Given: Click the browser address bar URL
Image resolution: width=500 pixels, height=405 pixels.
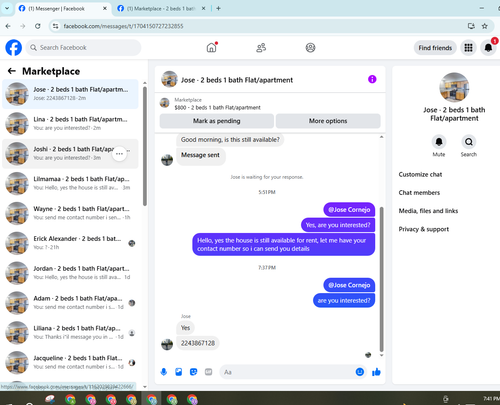Looking at the screenshot, I should click(123, 26).
